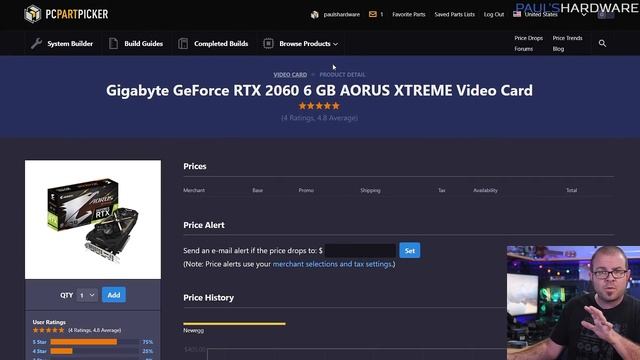Viewport: 640px width, 360px height.
Task: Open Favorite Parts
Action: coord(409,14)
